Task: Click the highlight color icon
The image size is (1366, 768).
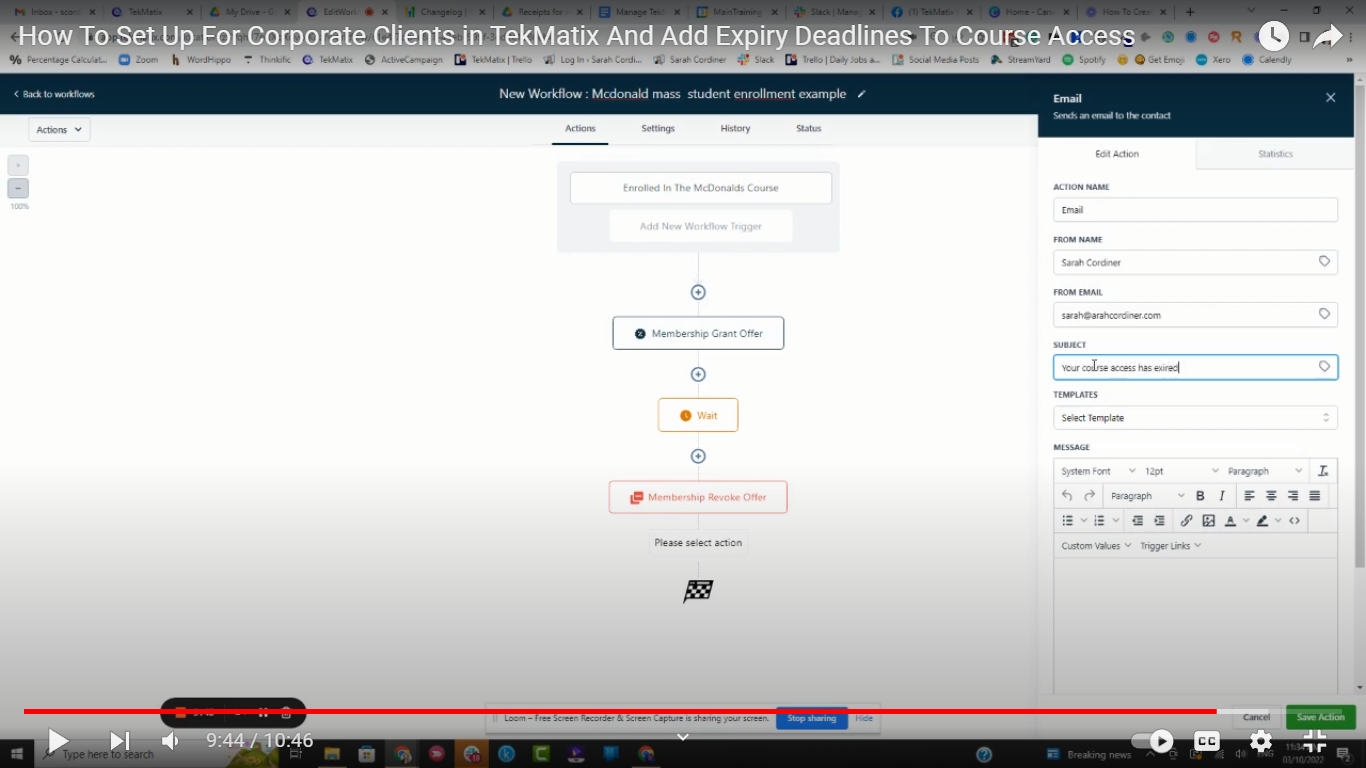Action: coord(1262,521)
